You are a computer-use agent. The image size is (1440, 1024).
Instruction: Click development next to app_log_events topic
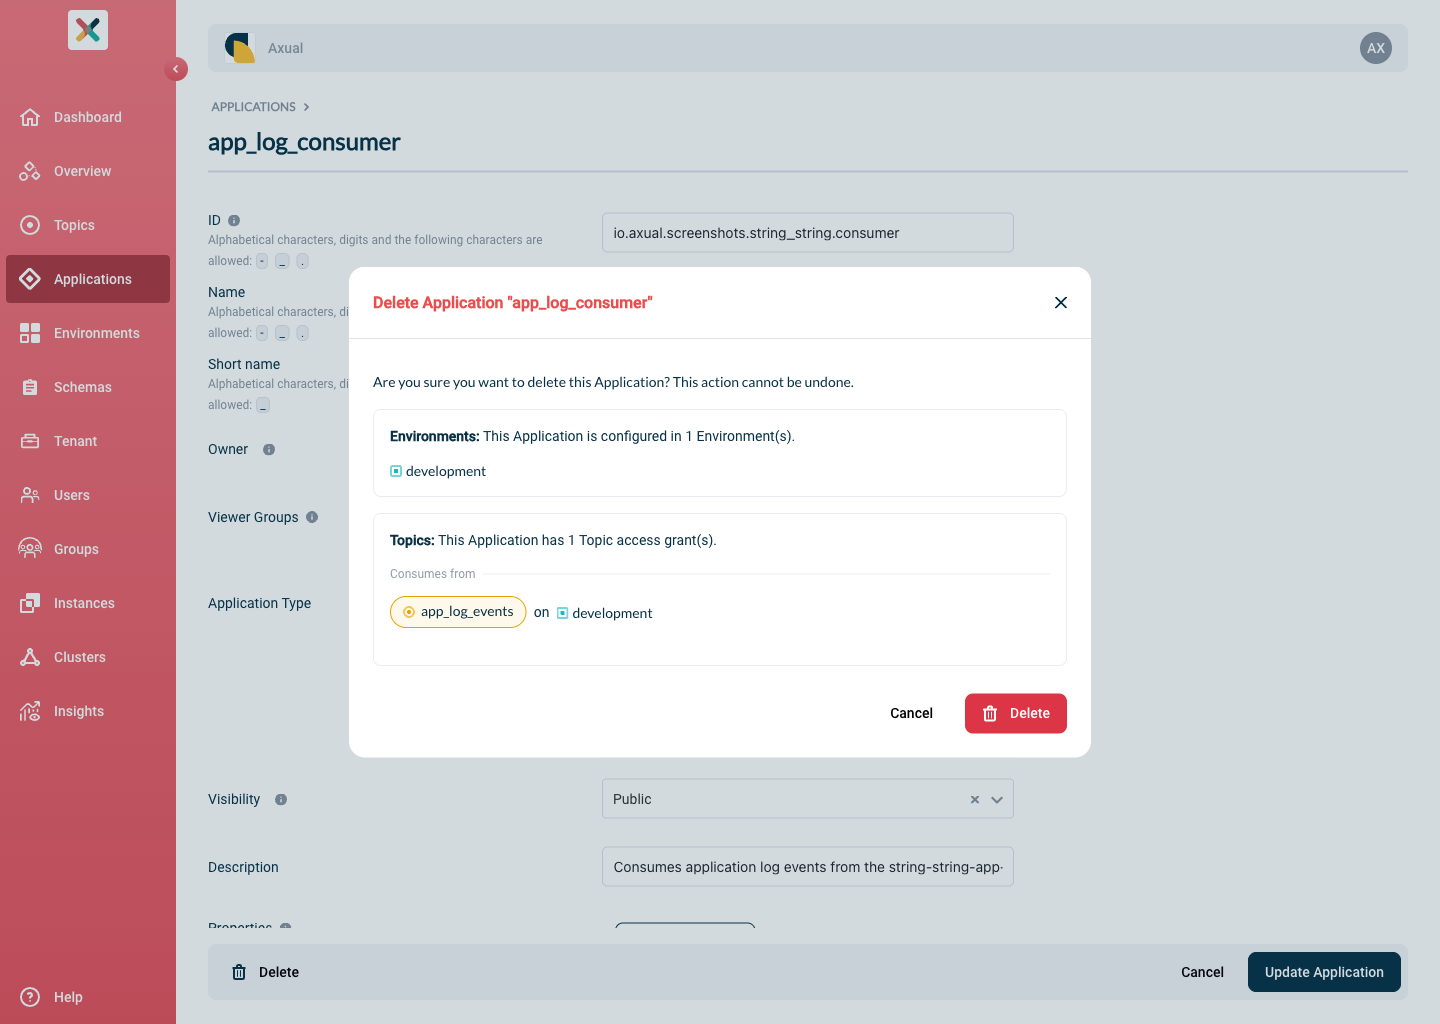(604, 613)
